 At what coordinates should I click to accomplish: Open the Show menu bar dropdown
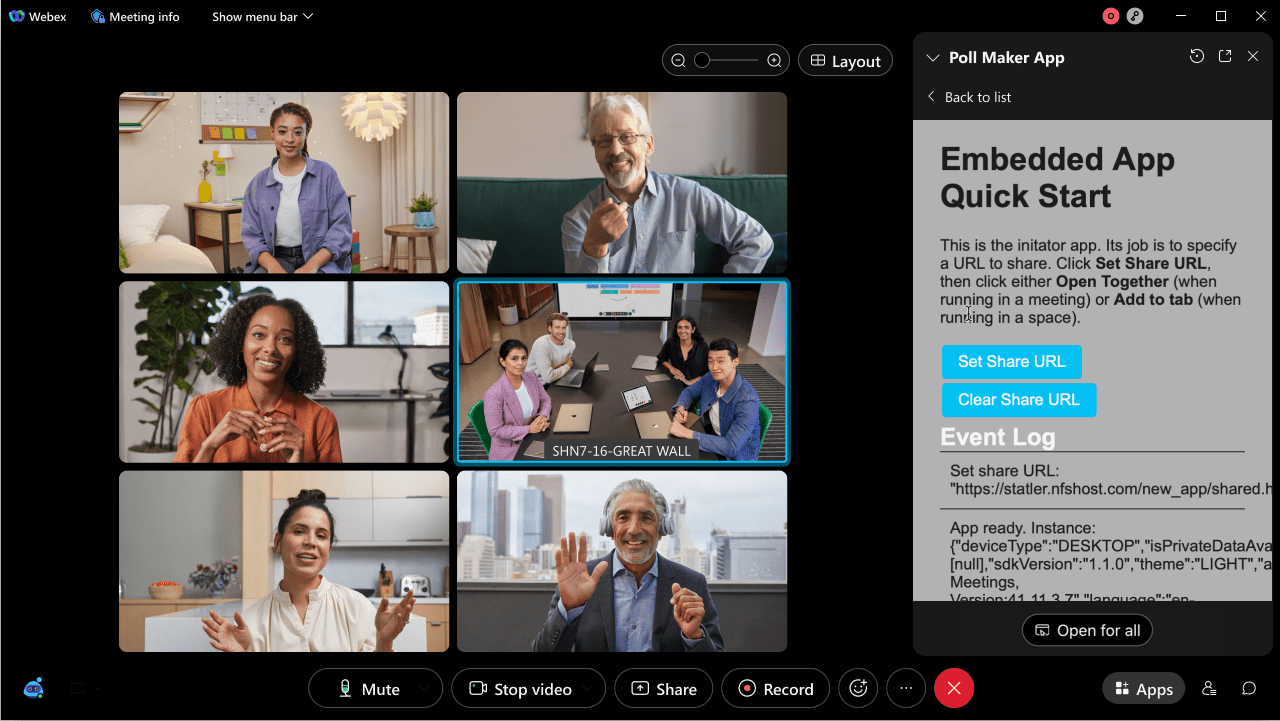(262, 16)
